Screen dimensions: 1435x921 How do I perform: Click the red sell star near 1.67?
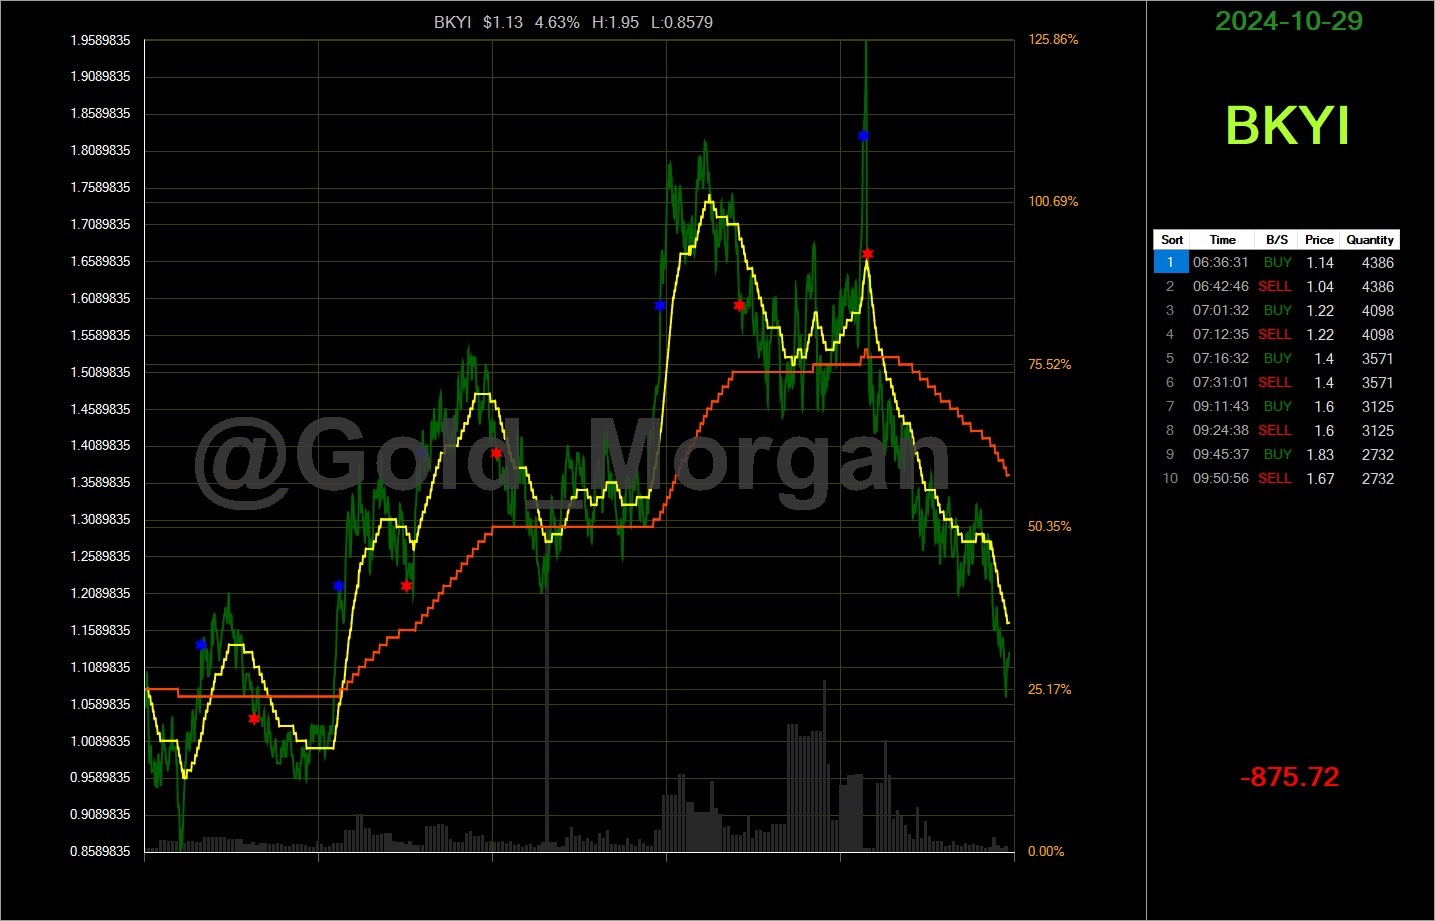[867, 253]
